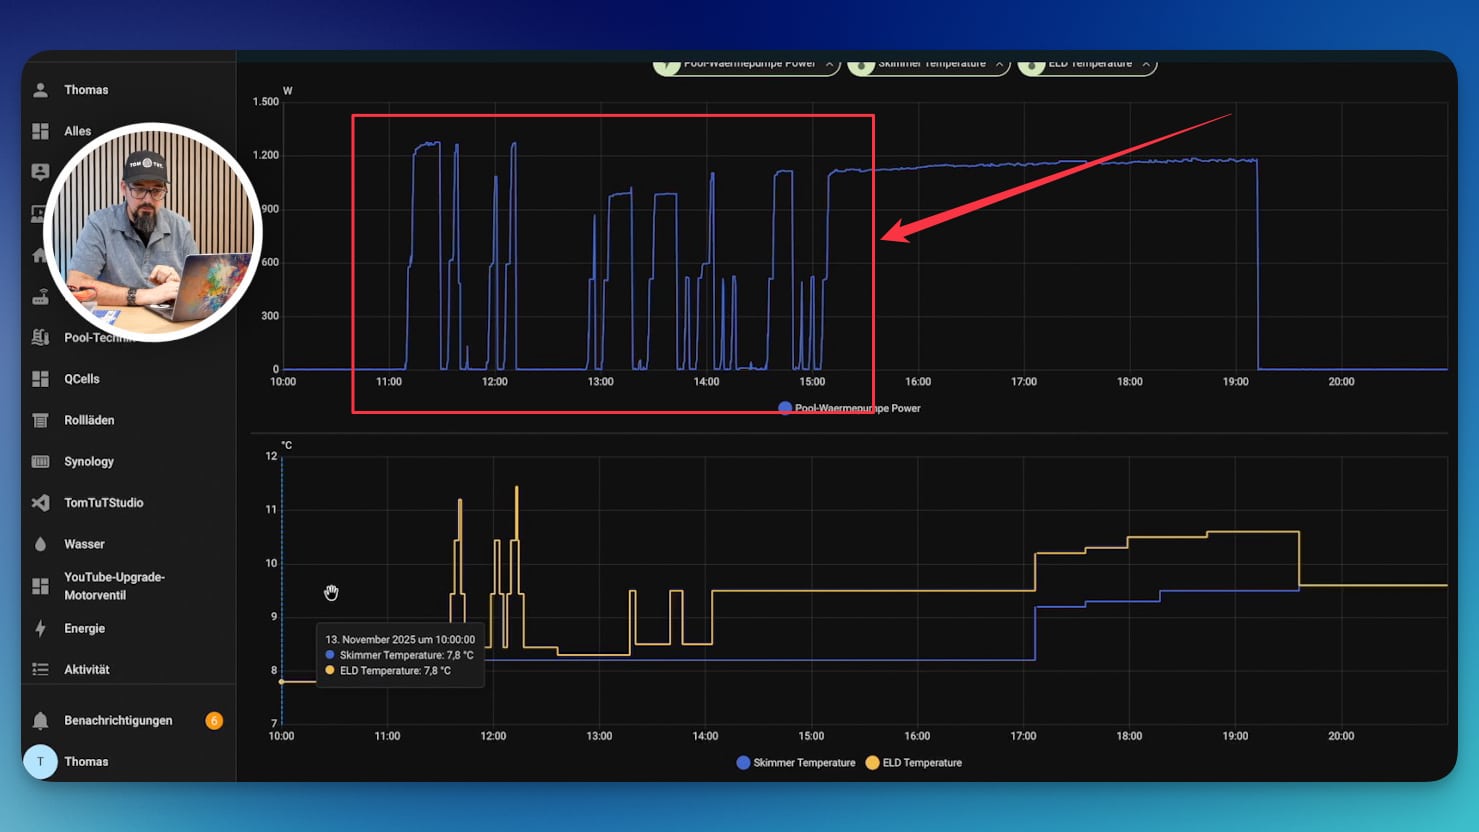Viewport: 1479px width, 832px height.
Task: Click the Benachrichtigungen bell icon
Action: [40, 721]
